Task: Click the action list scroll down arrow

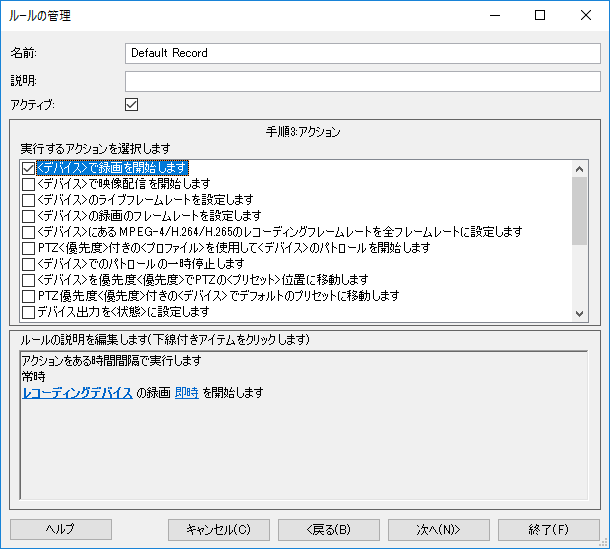Action: click(x=579, y=314)
